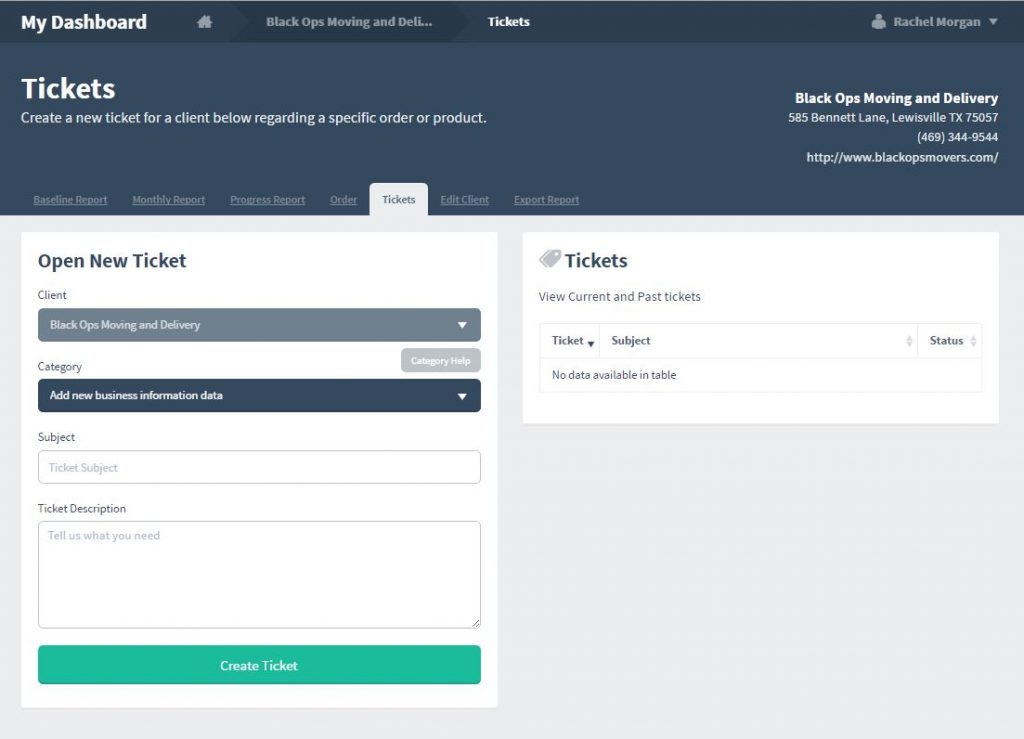
Task: Click the Category Help button
Action: tap(440, 360)
